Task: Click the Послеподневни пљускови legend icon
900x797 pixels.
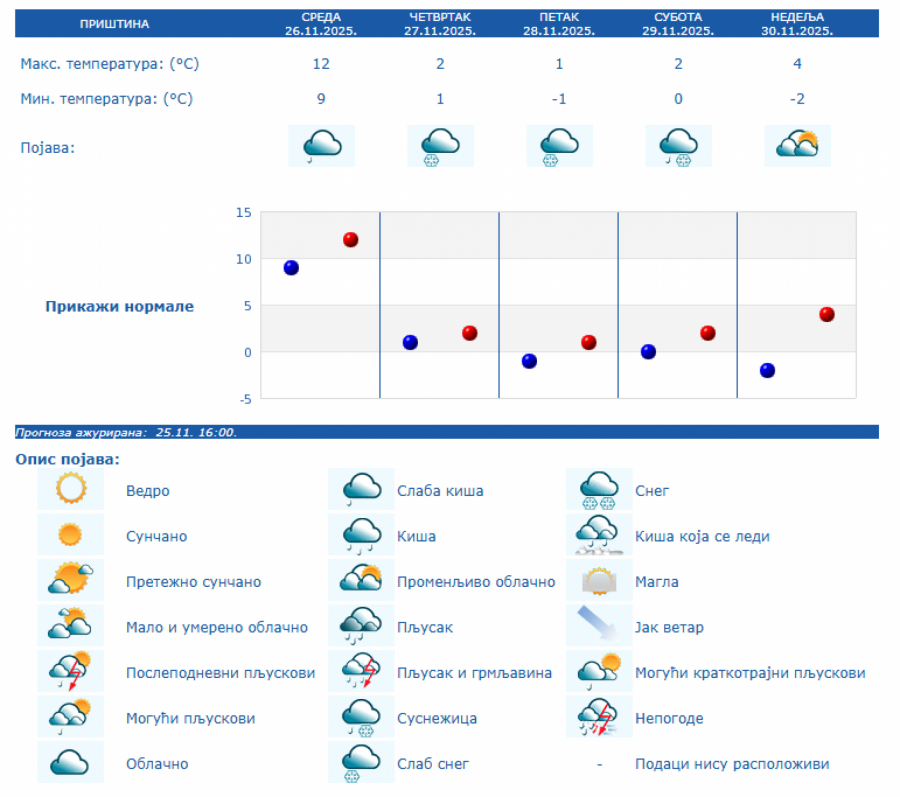Action: click(70, 672)
